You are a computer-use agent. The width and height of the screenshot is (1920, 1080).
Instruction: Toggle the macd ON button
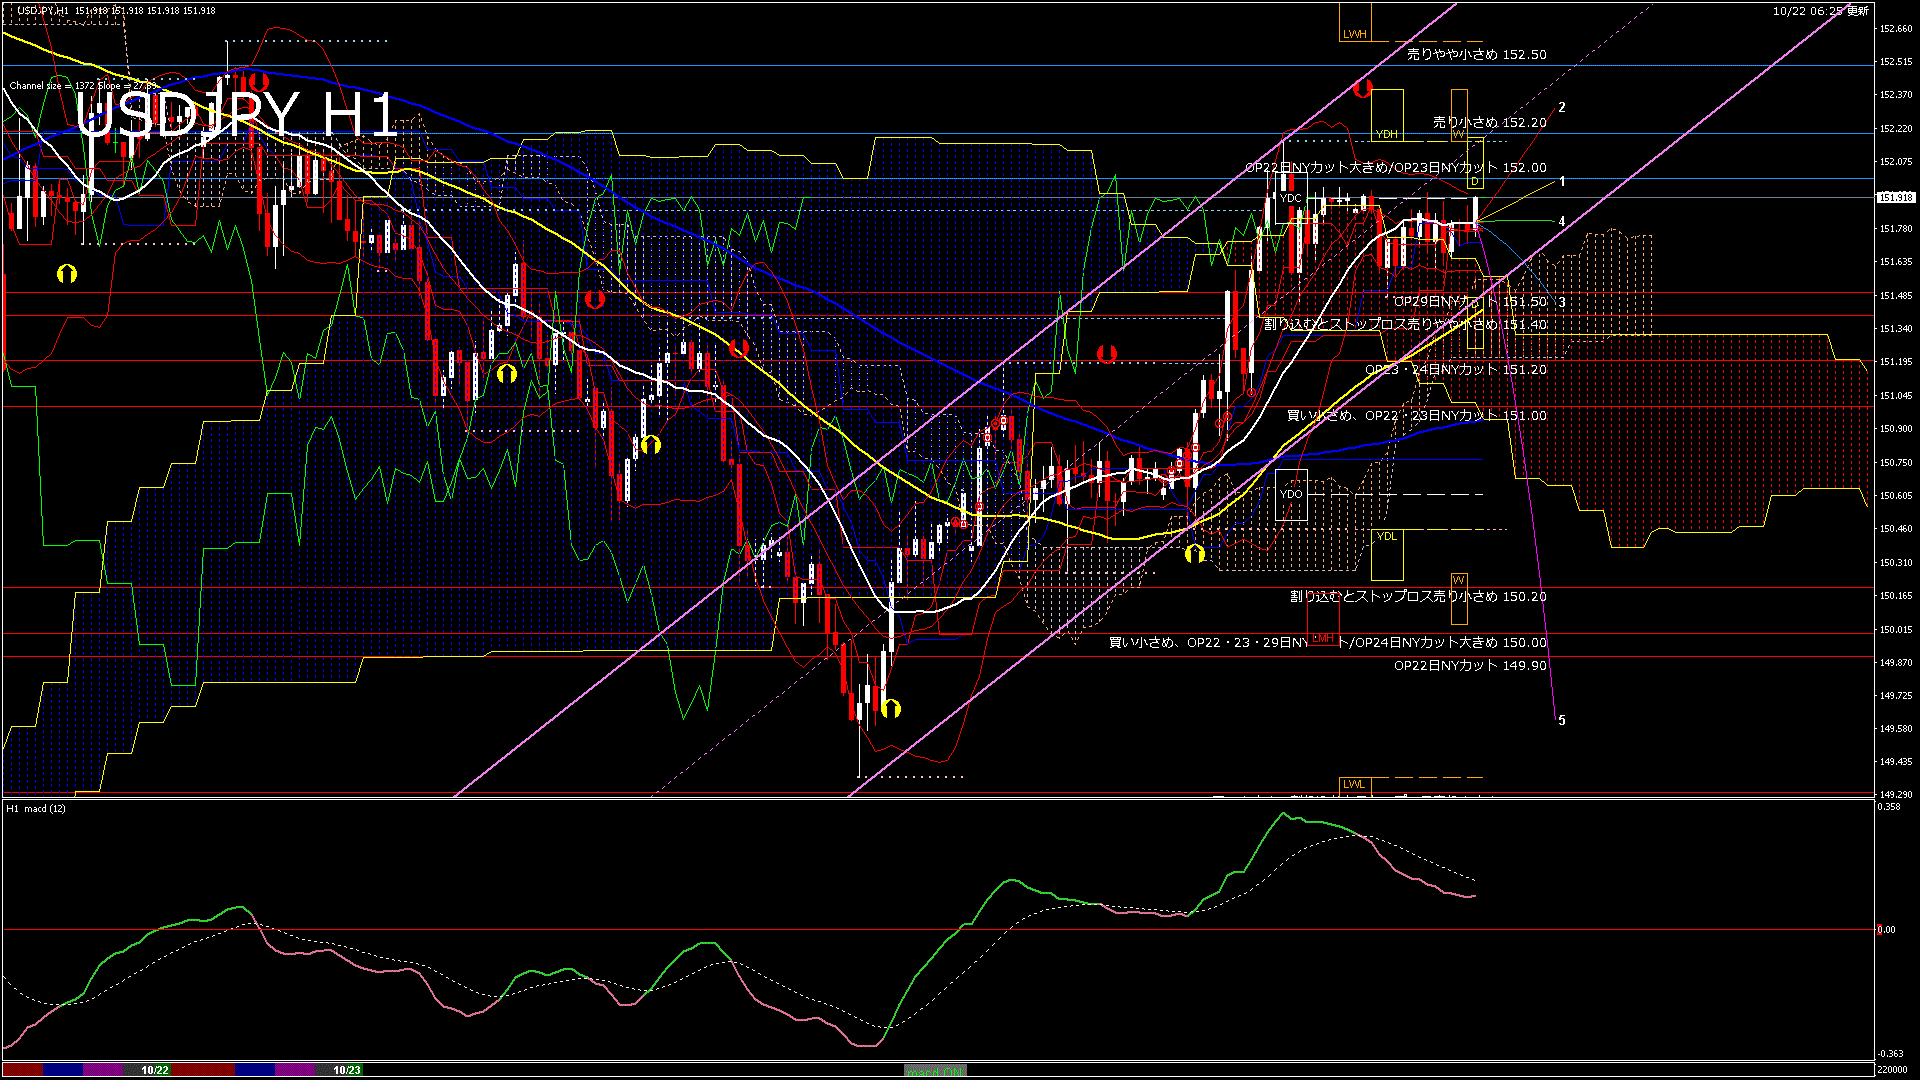935,1070
